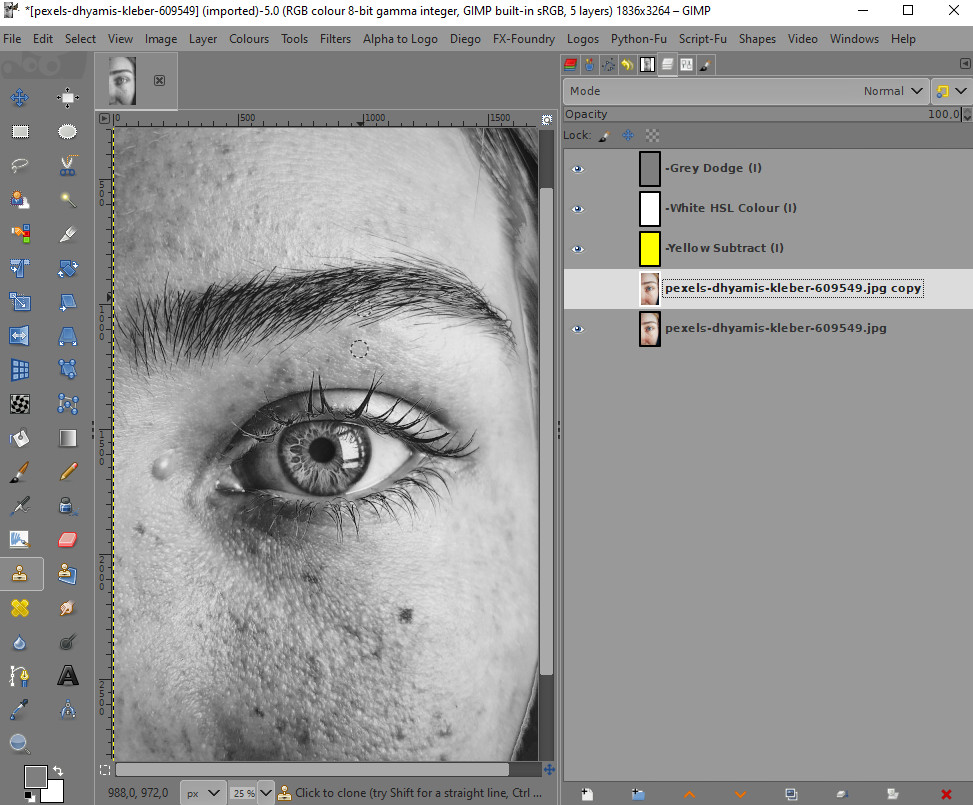Open the zoom percentage dropdown

coord(267,793)
